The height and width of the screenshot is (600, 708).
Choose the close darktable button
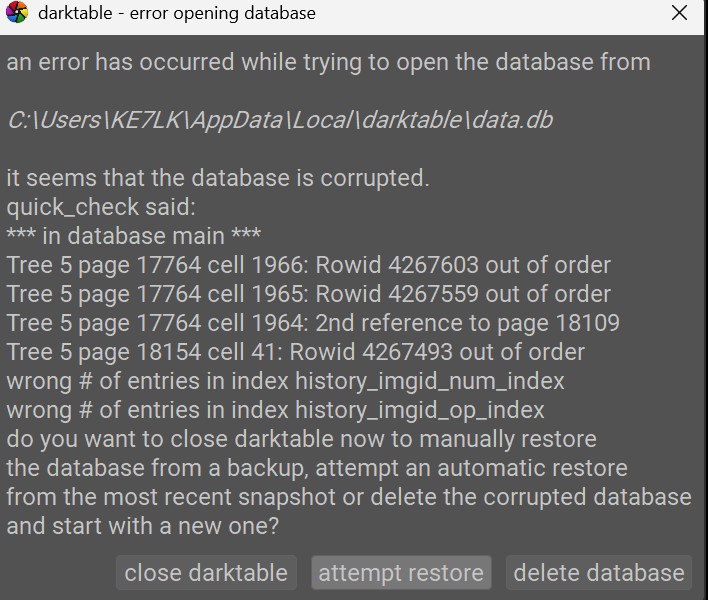click(206, 572)
